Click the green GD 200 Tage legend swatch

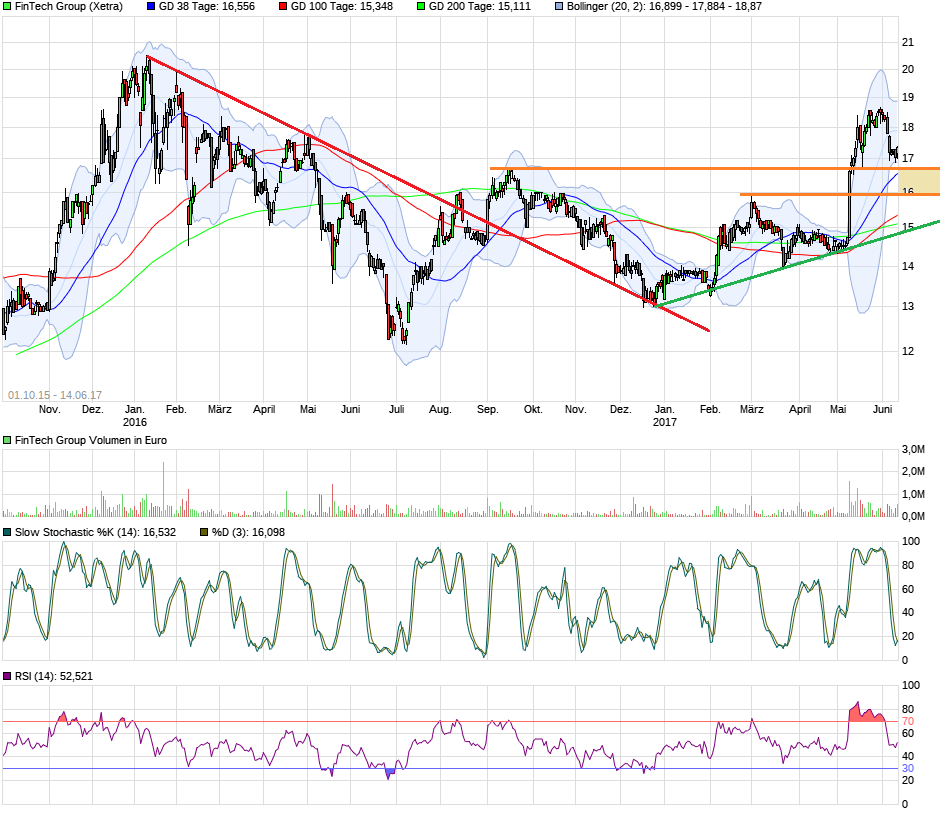[421, 6]
